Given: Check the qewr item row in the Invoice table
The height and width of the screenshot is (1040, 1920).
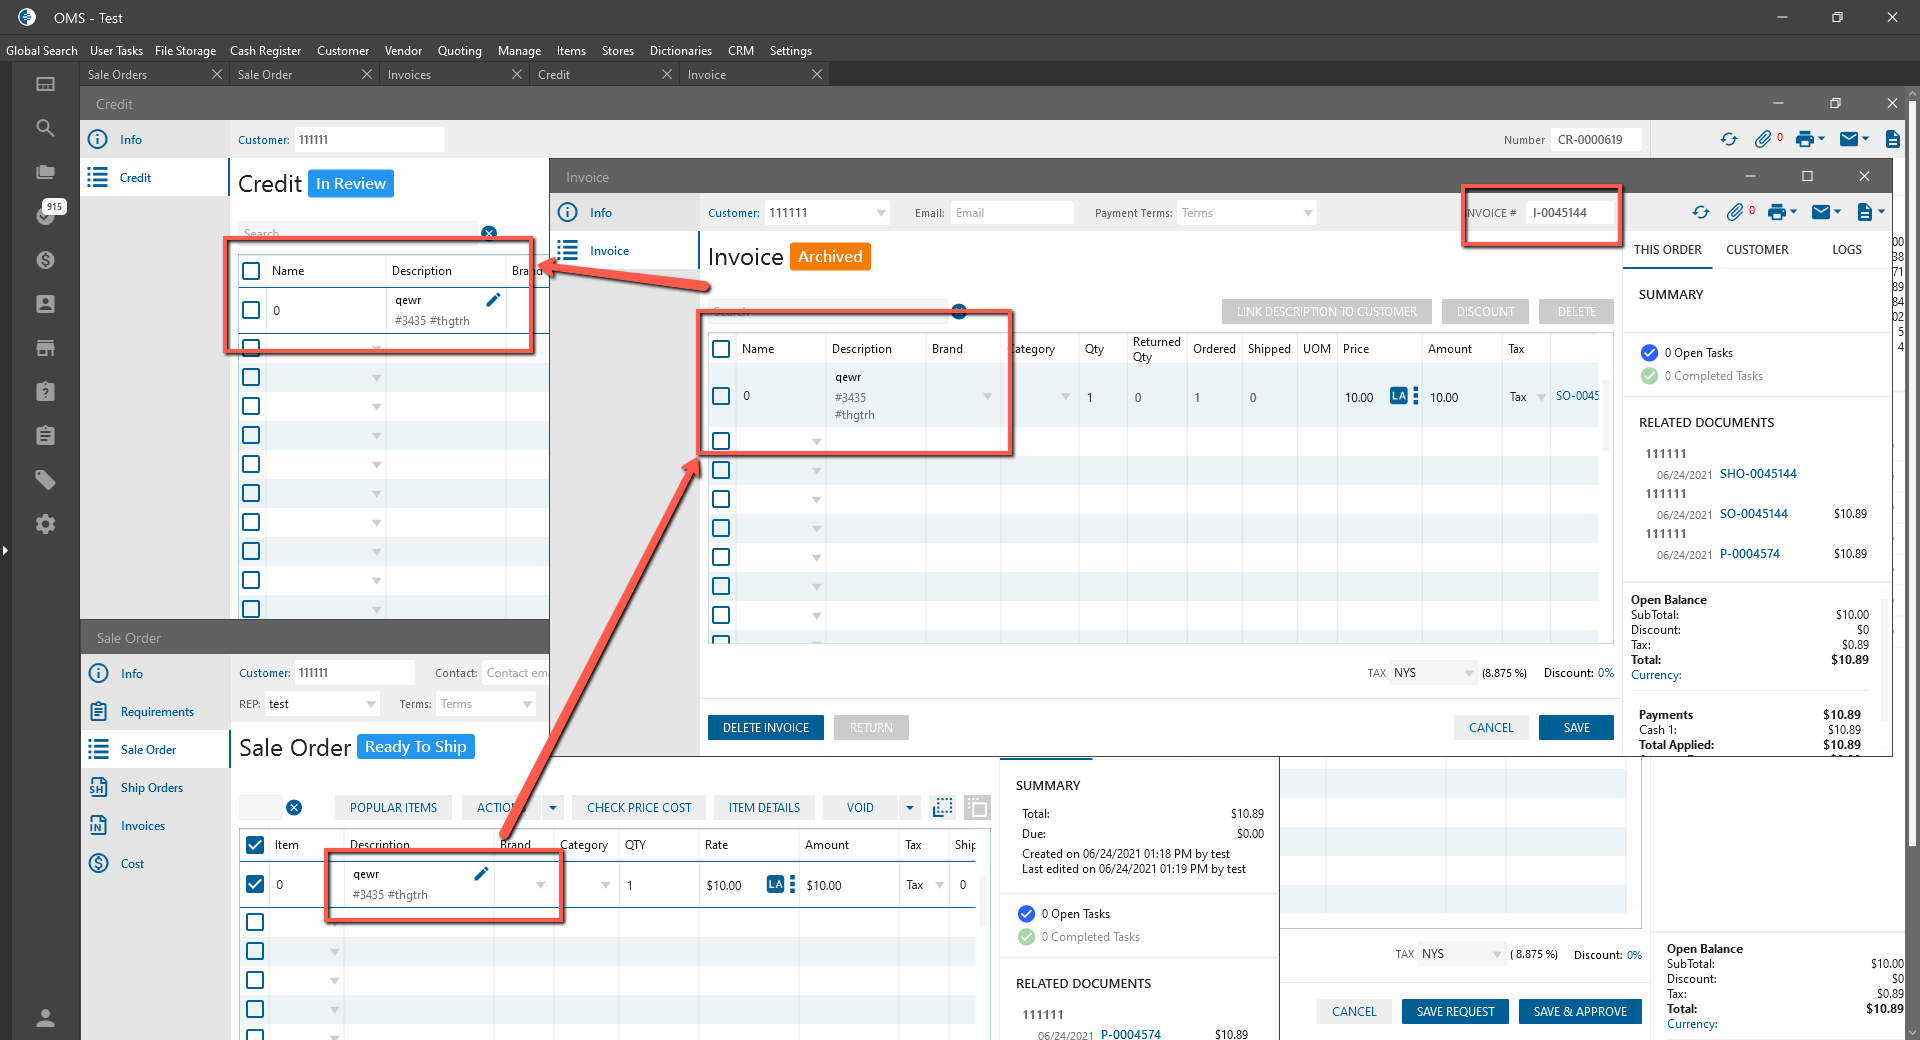Looking at the screenshot, I should pyautogui.click(x=721, y=396).
